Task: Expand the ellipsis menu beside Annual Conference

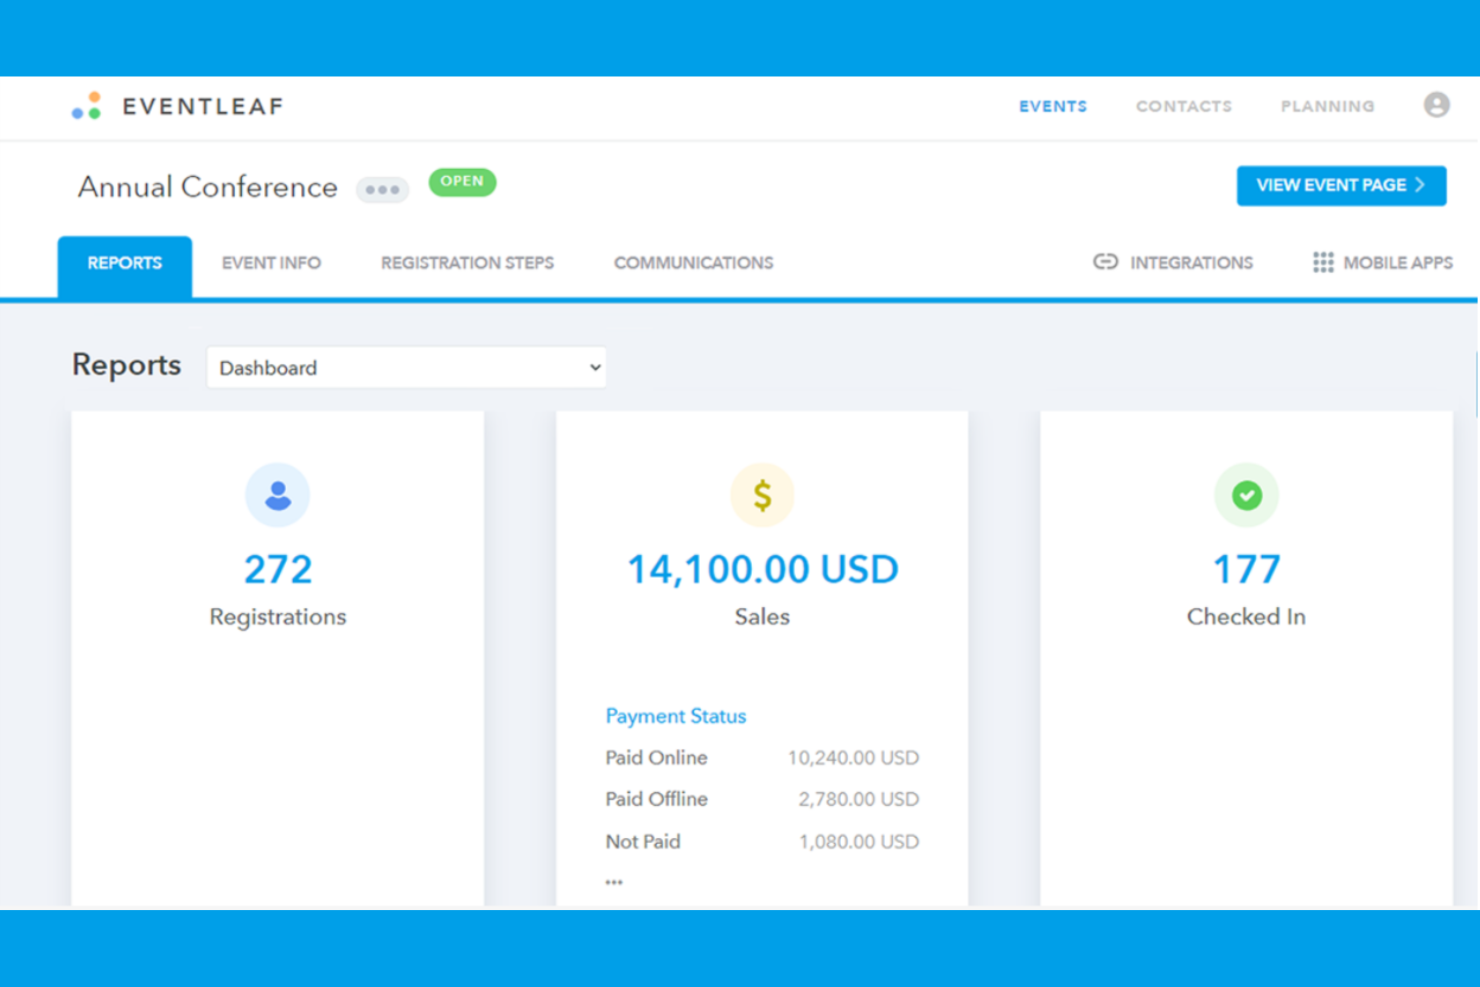Action: pyautogui.click(x=382, y=189)
